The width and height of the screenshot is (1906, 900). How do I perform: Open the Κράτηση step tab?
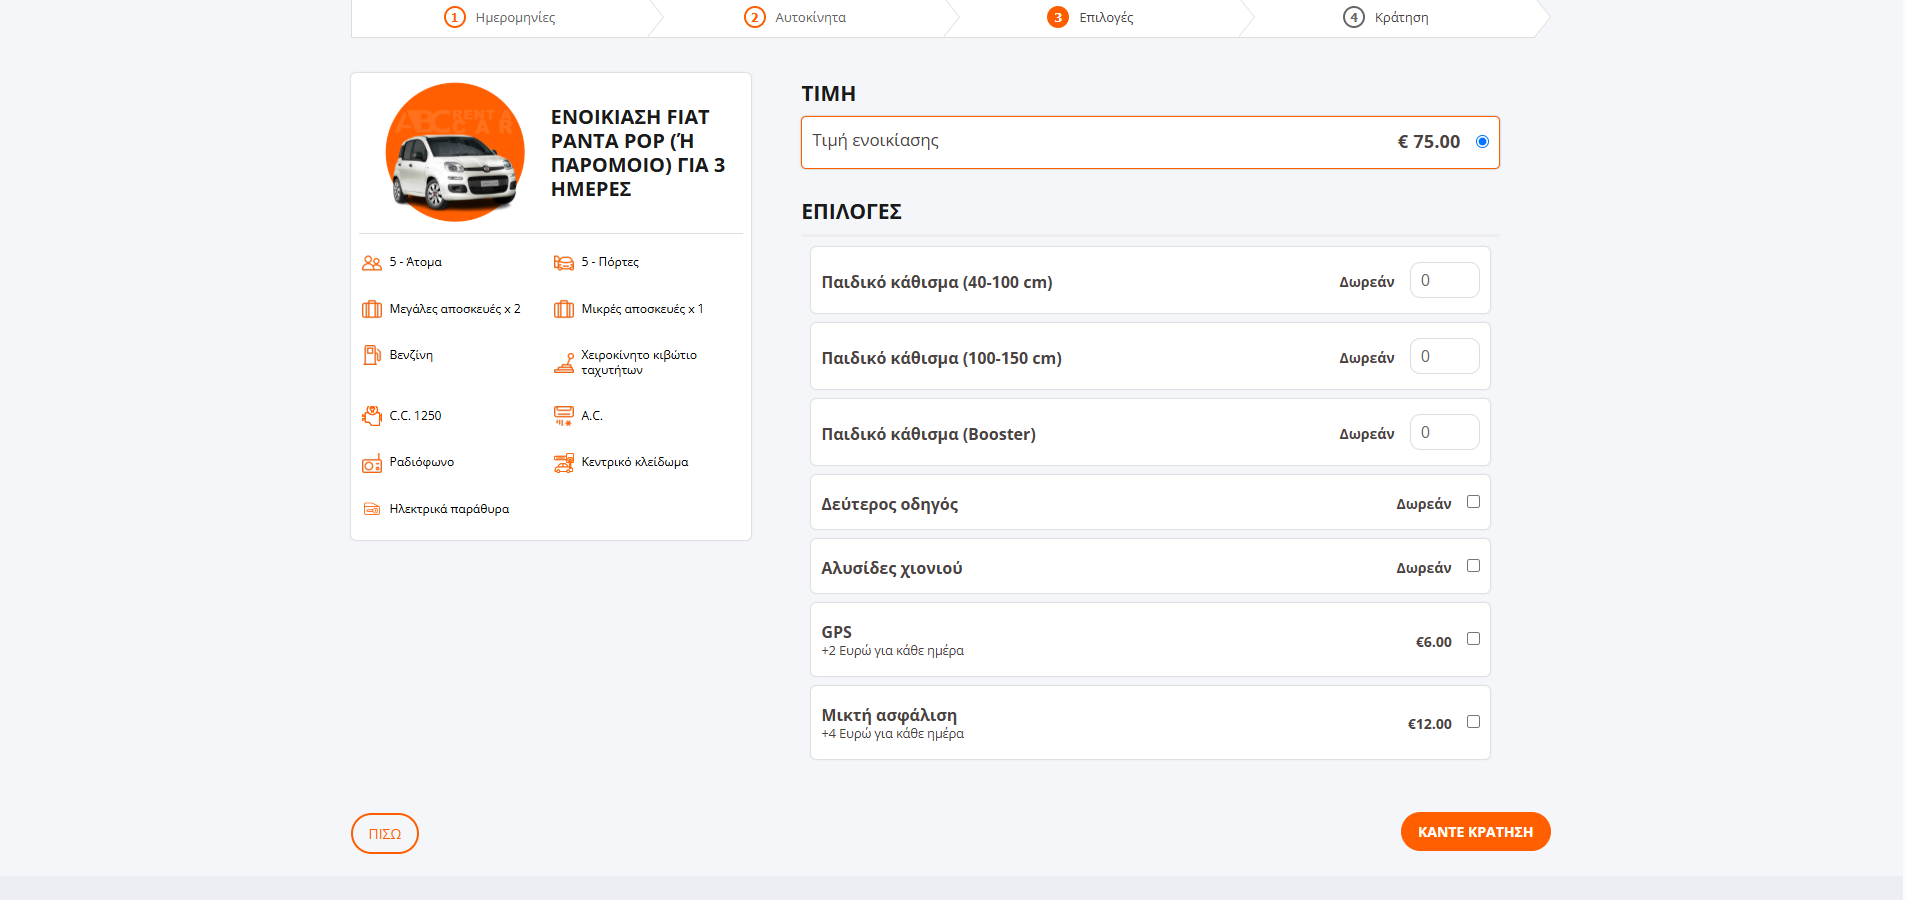(1387, 18)
